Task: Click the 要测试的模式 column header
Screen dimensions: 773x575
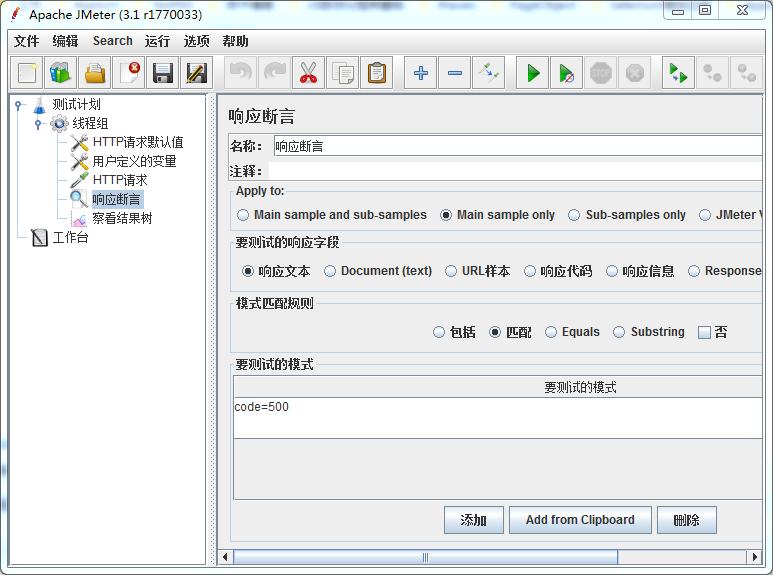Action: click(498, 388)
